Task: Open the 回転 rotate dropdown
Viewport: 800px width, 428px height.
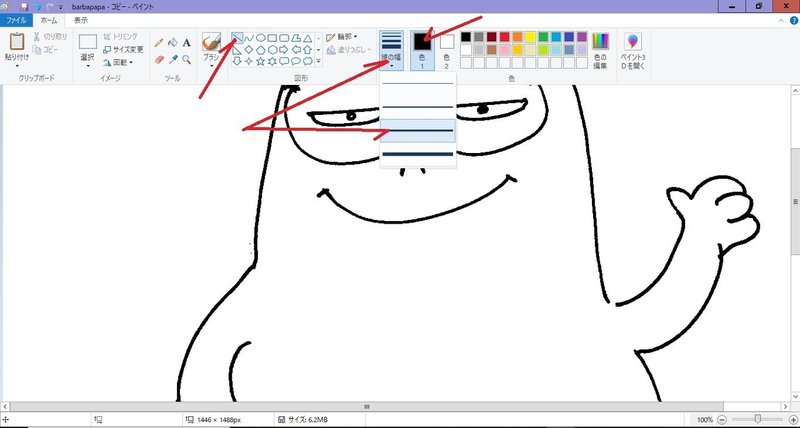Action: [x=118, y=62]
